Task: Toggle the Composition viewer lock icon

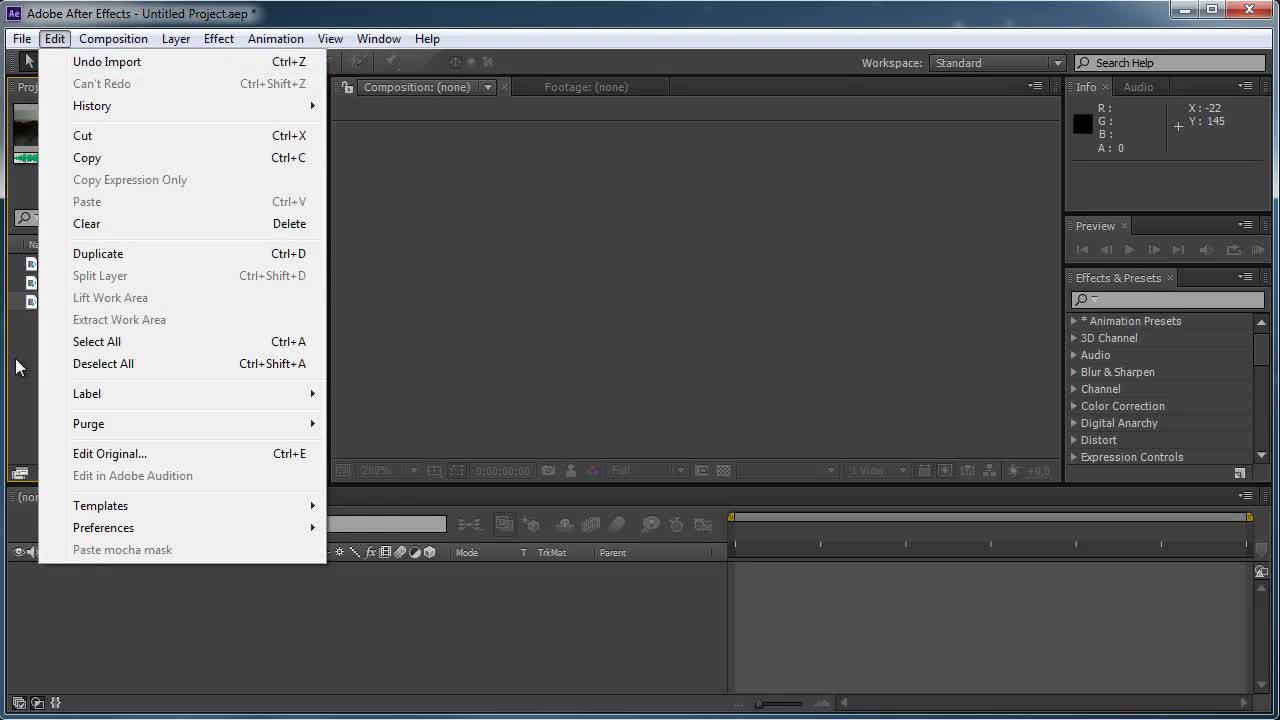Action: pyautogui.click(x=347, y=87)
